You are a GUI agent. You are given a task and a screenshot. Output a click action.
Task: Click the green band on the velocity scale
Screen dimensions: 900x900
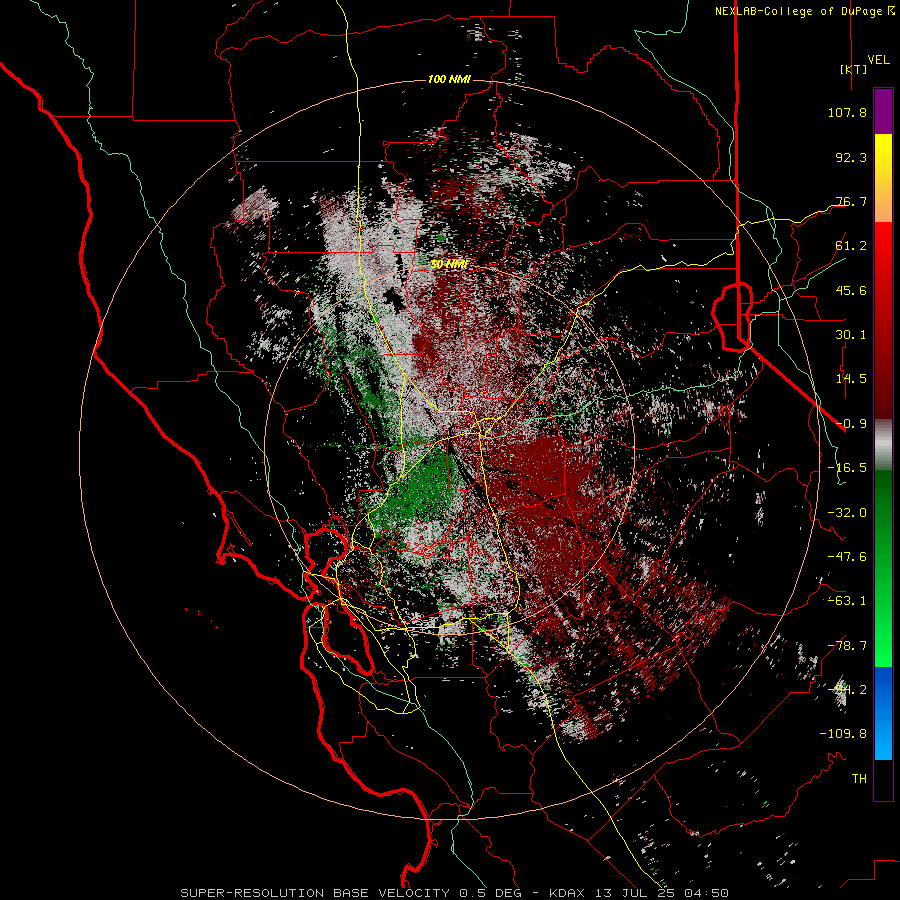tap(883, 568)
